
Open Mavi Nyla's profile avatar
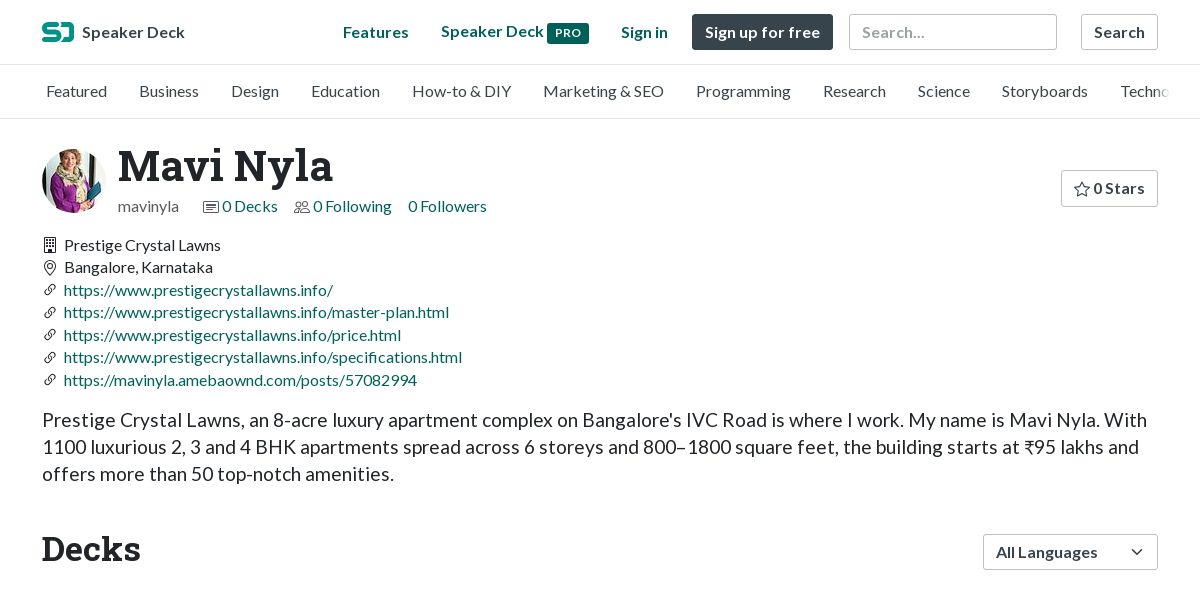point(74,181)
